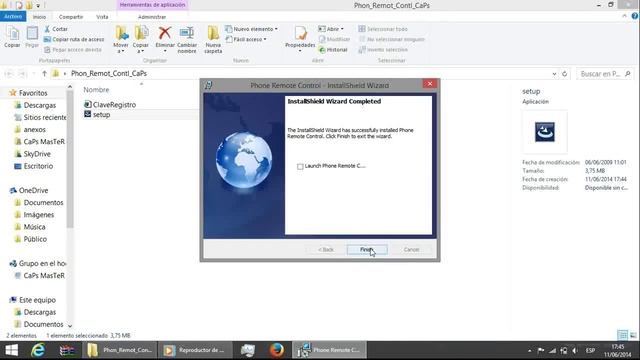
Task: Open Escritorio in sidebar
Action: (33, 166)
